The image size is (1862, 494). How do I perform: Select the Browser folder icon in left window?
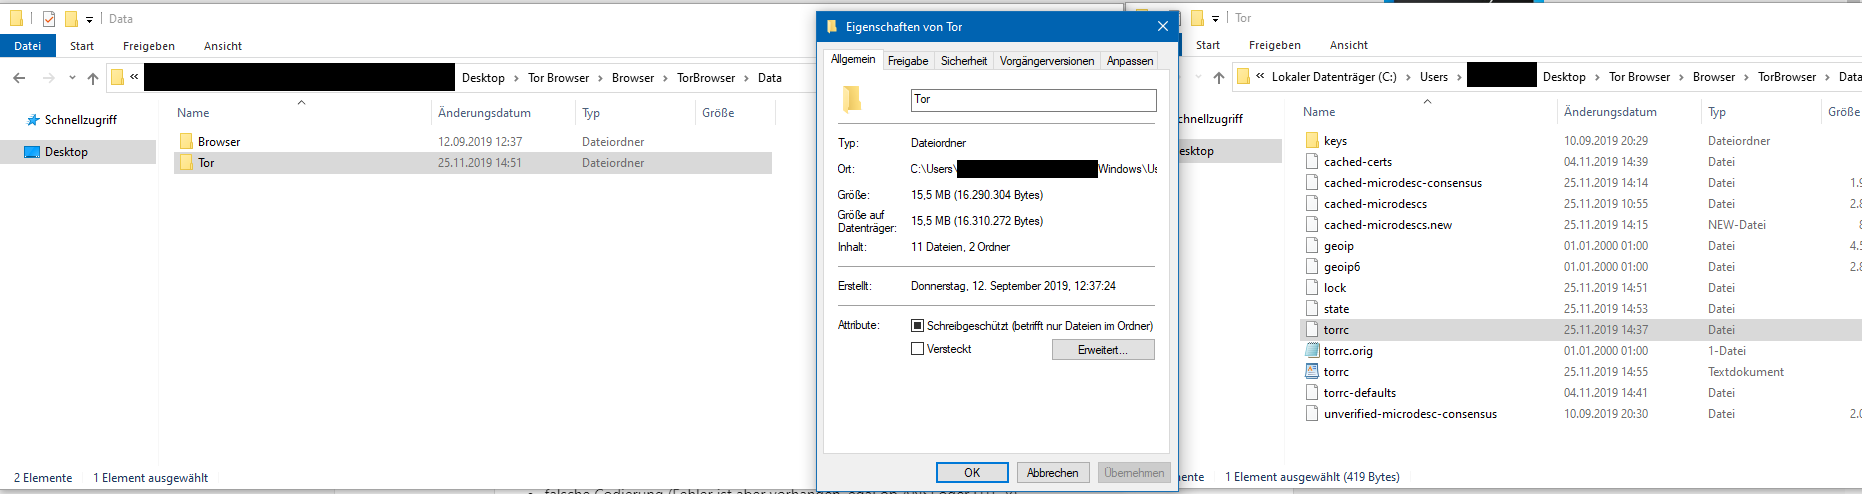[186, 142]
